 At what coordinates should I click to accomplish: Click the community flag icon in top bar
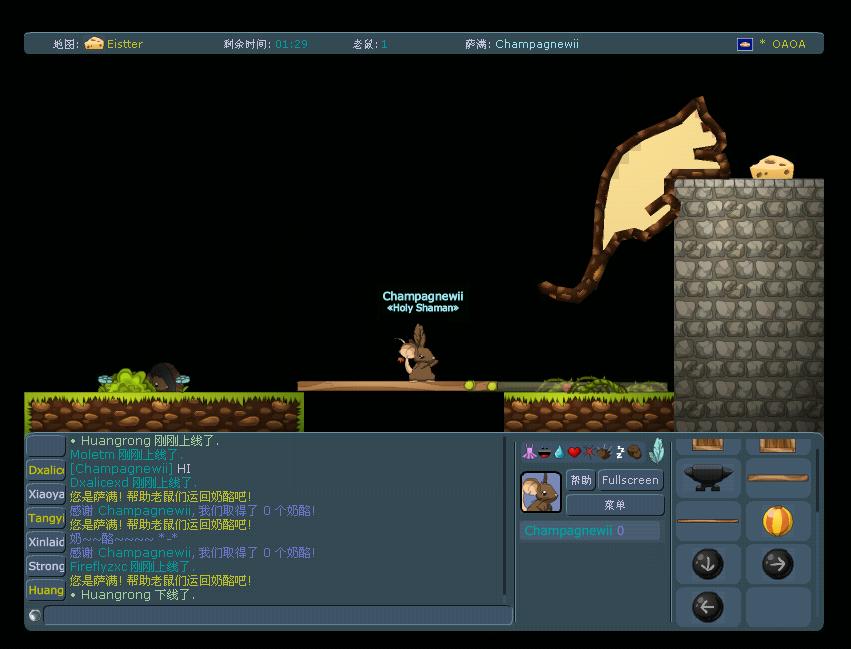[745, 44]
